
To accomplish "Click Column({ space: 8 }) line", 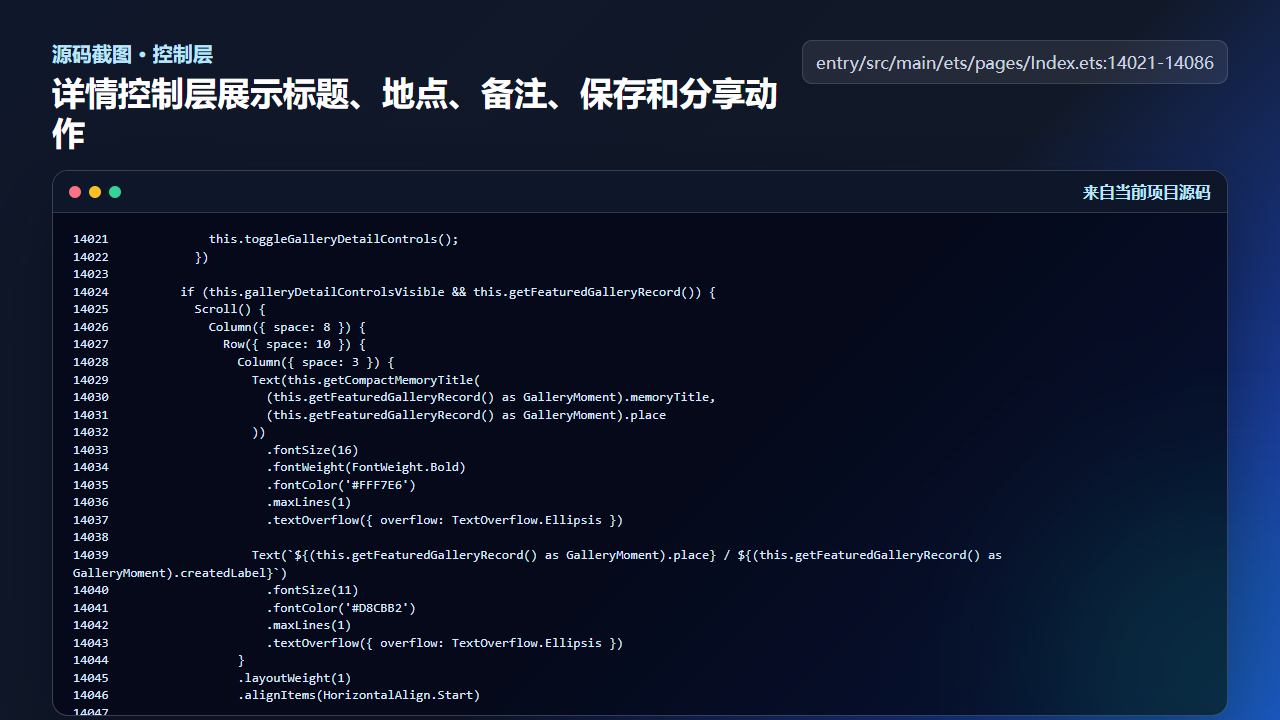I will 288,327.
